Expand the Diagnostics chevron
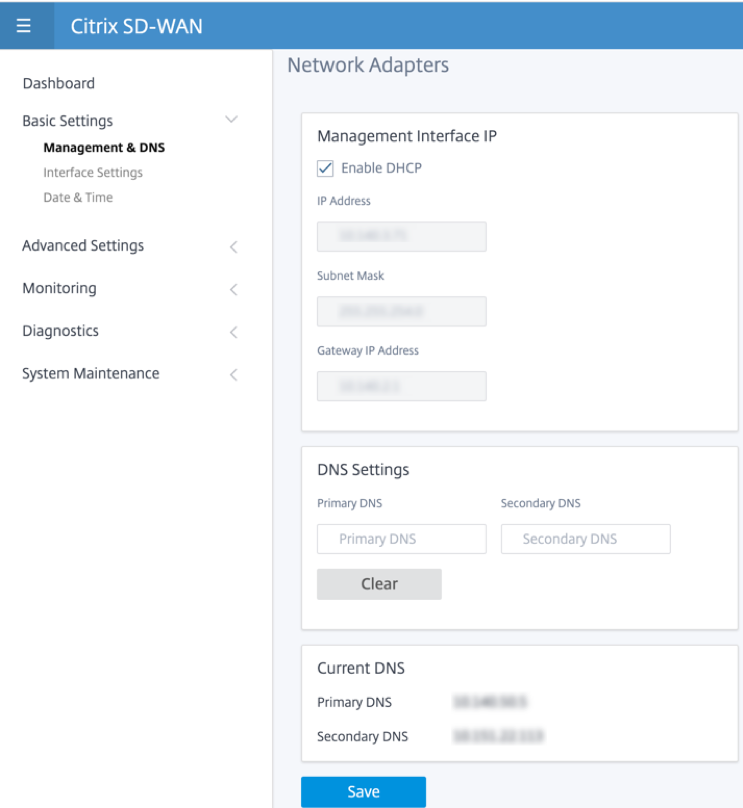 tap(233, 332)
